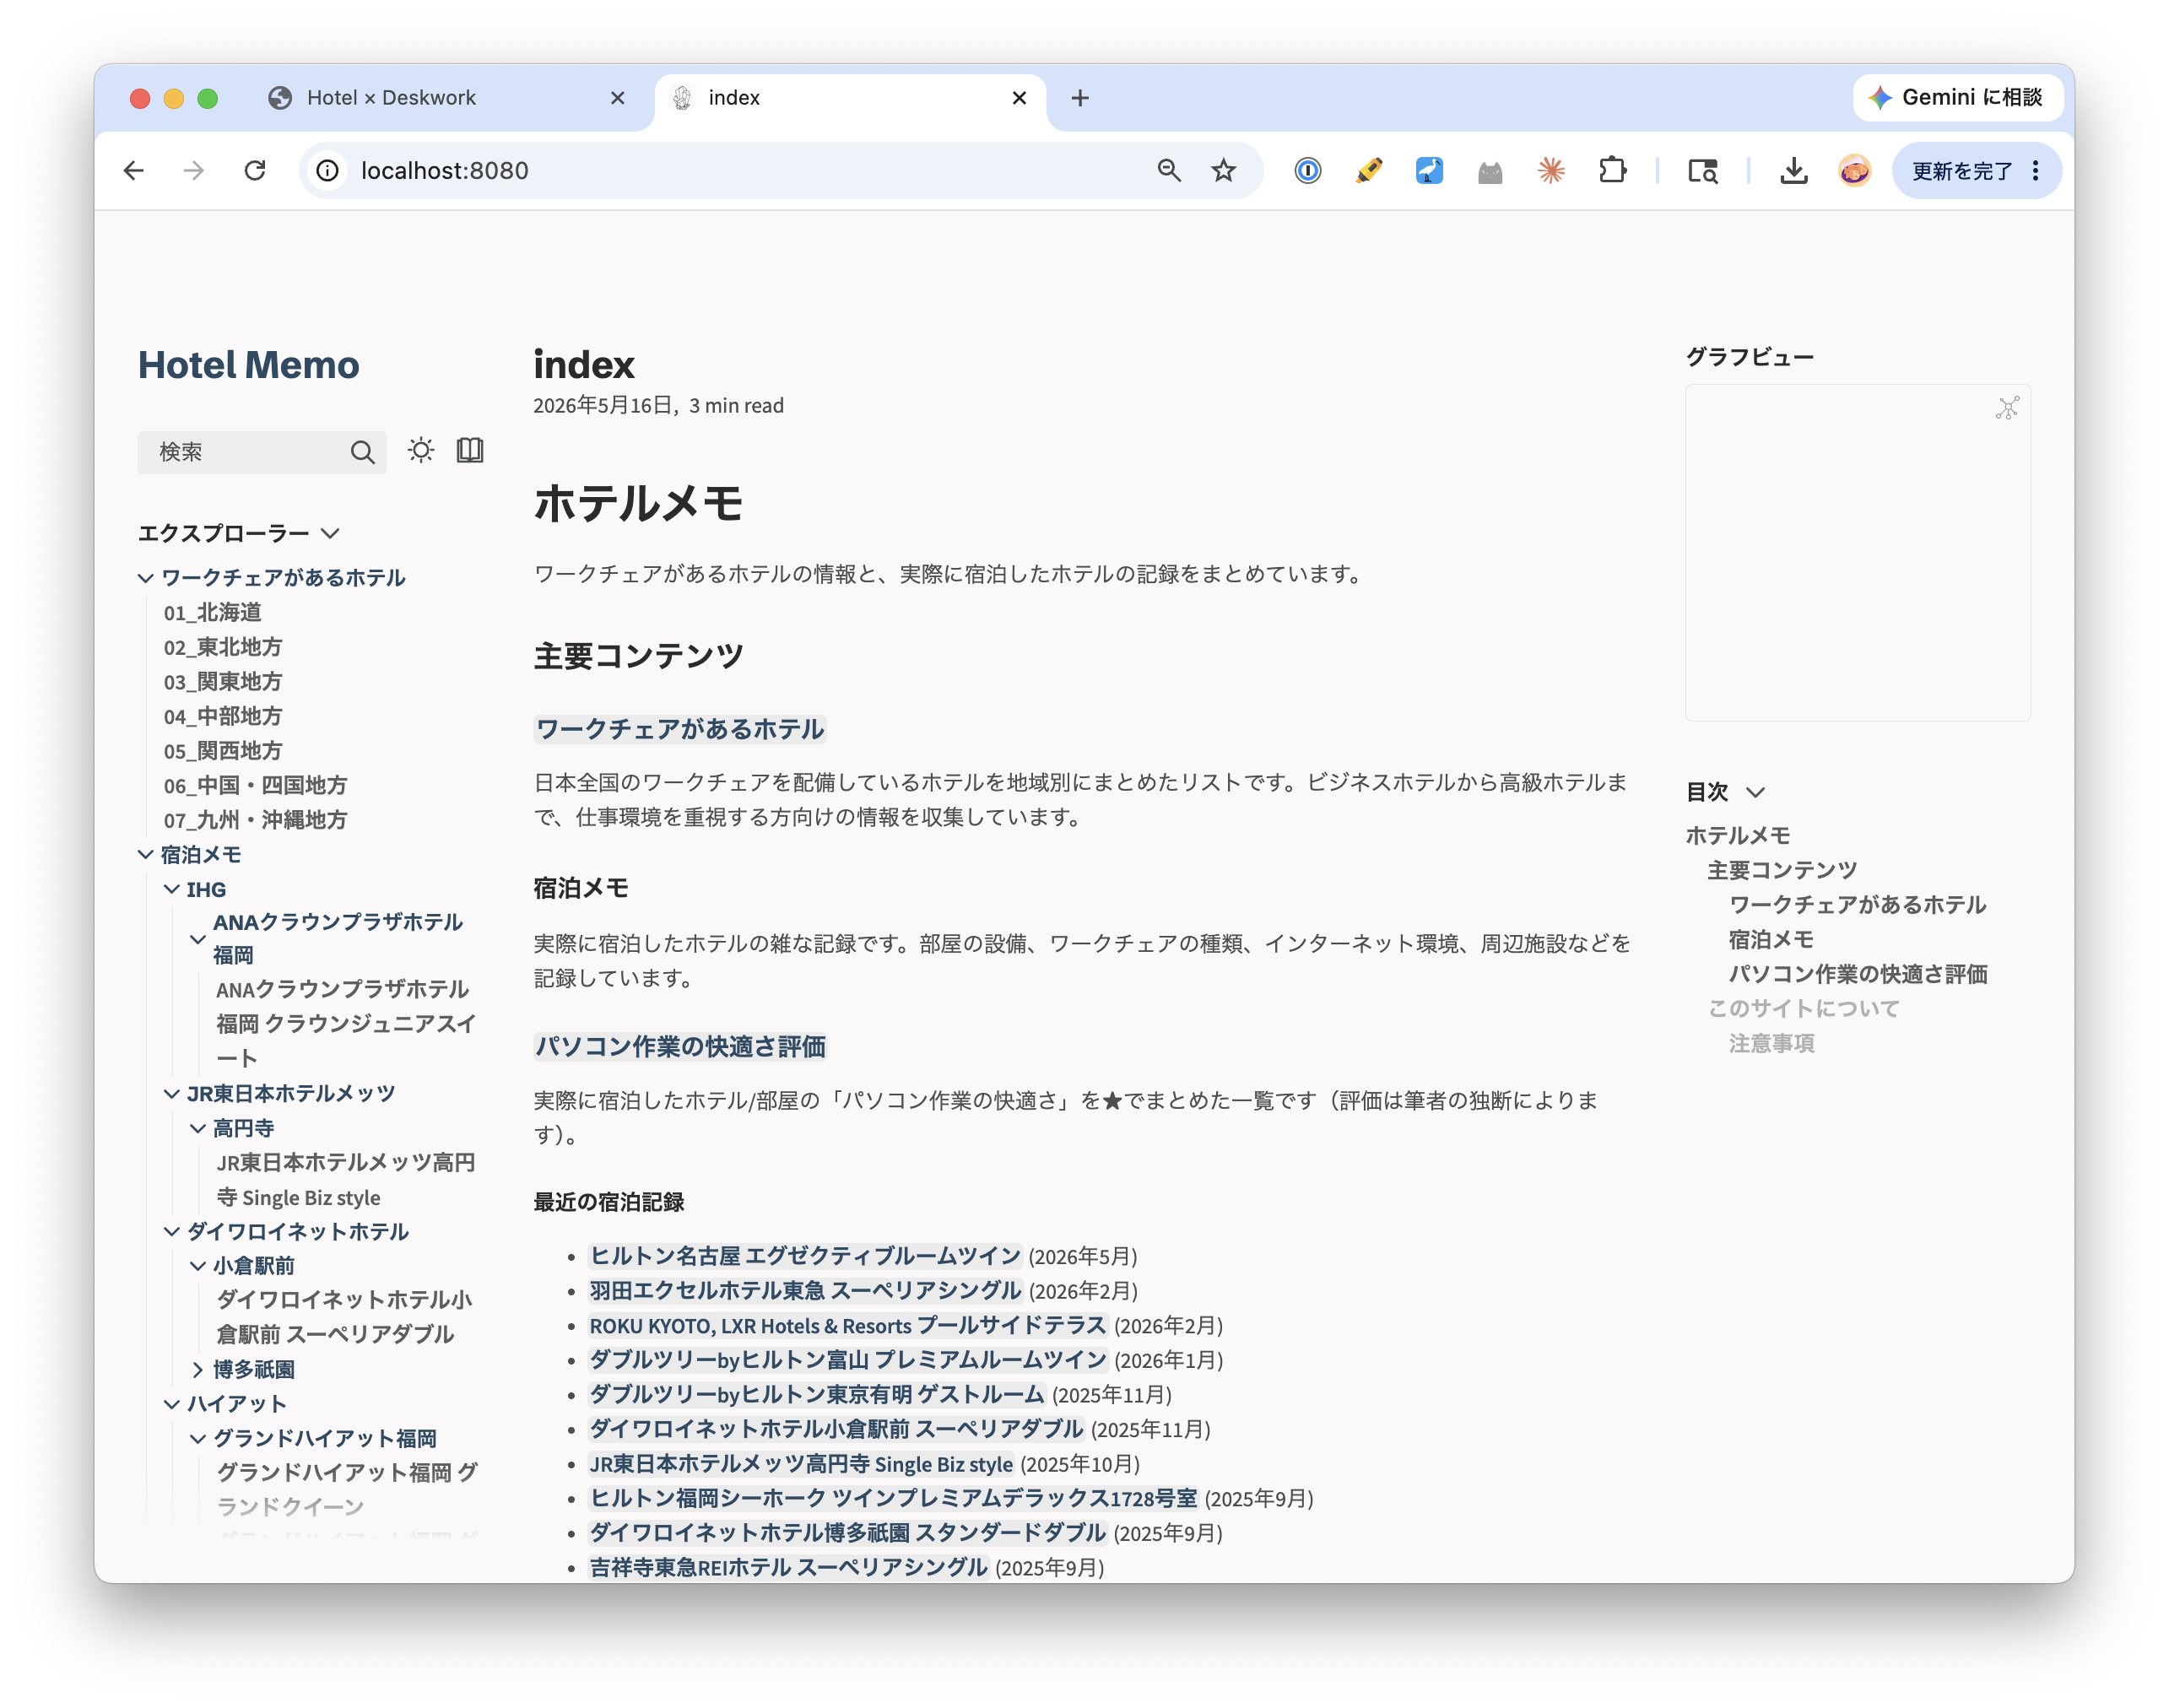Open the site info icon in address bar
The height and width of the screenshot is (1708, 2169).
tap(328, 171)
